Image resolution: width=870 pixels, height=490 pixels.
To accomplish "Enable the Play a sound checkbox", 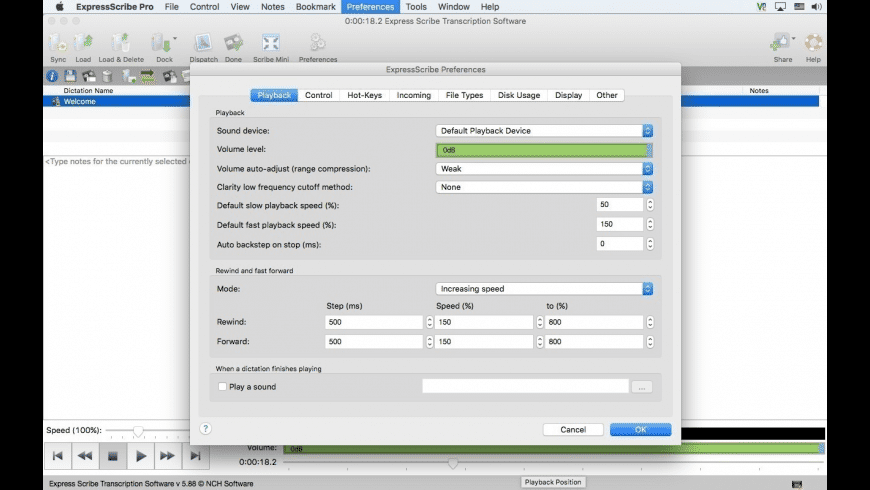I will click(x=222, y=387).
